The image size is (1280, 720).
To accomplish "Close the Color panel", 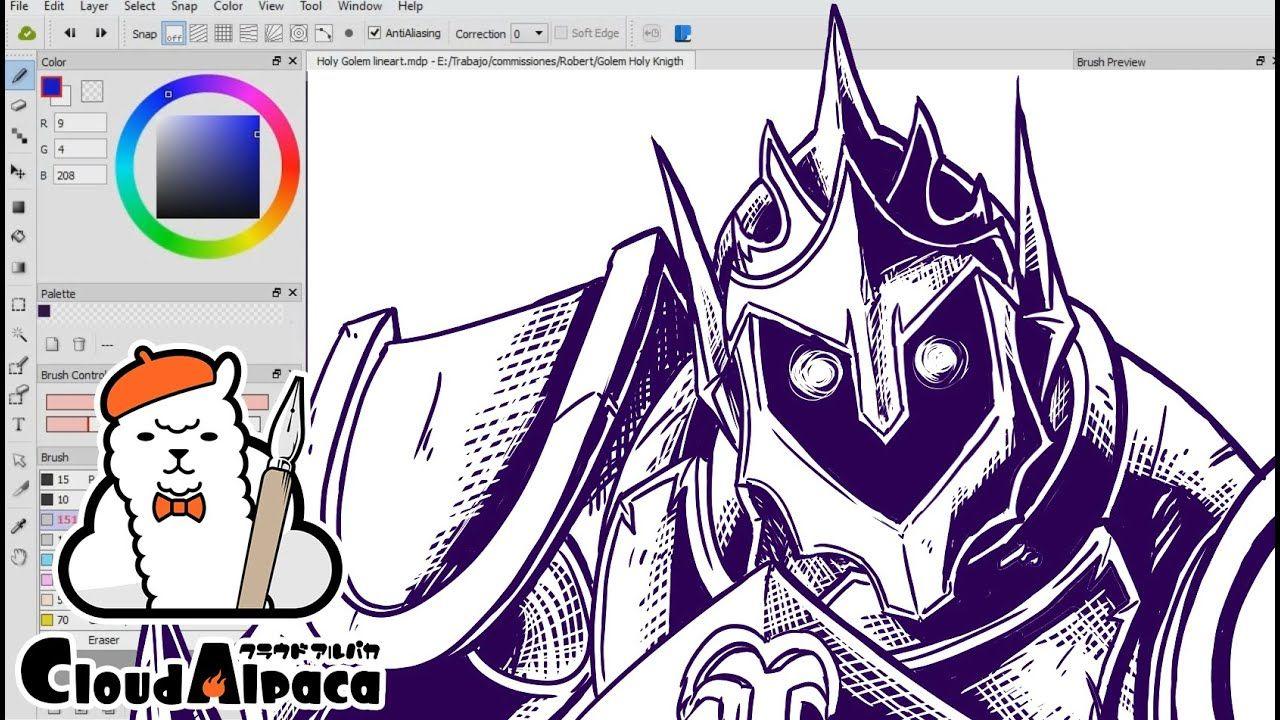I will (293, 61).
